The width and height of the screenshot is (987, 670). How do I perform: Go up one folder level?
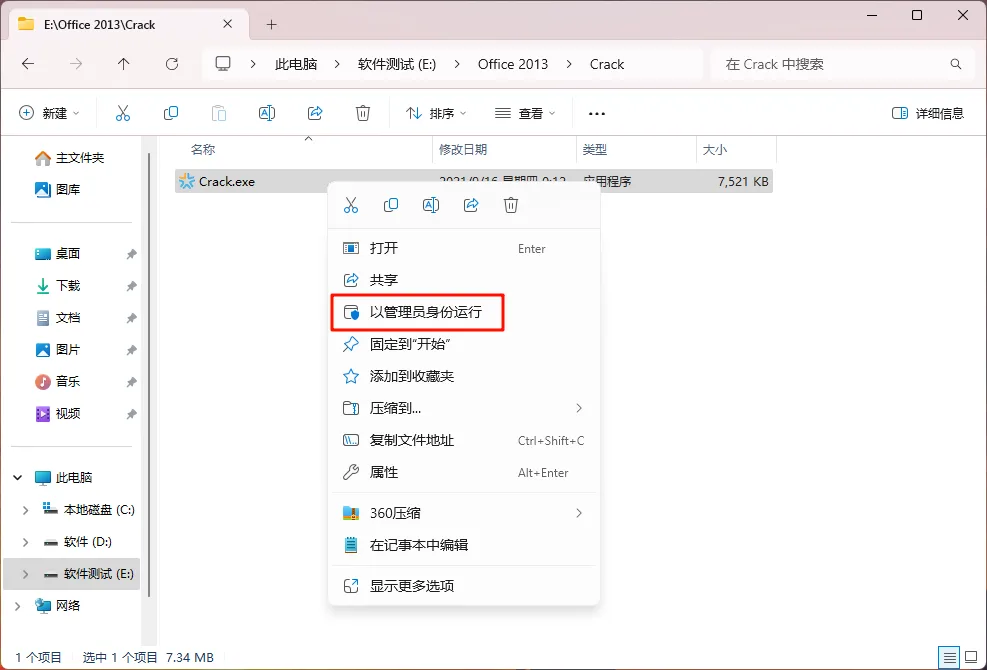[x=123, y=64]
